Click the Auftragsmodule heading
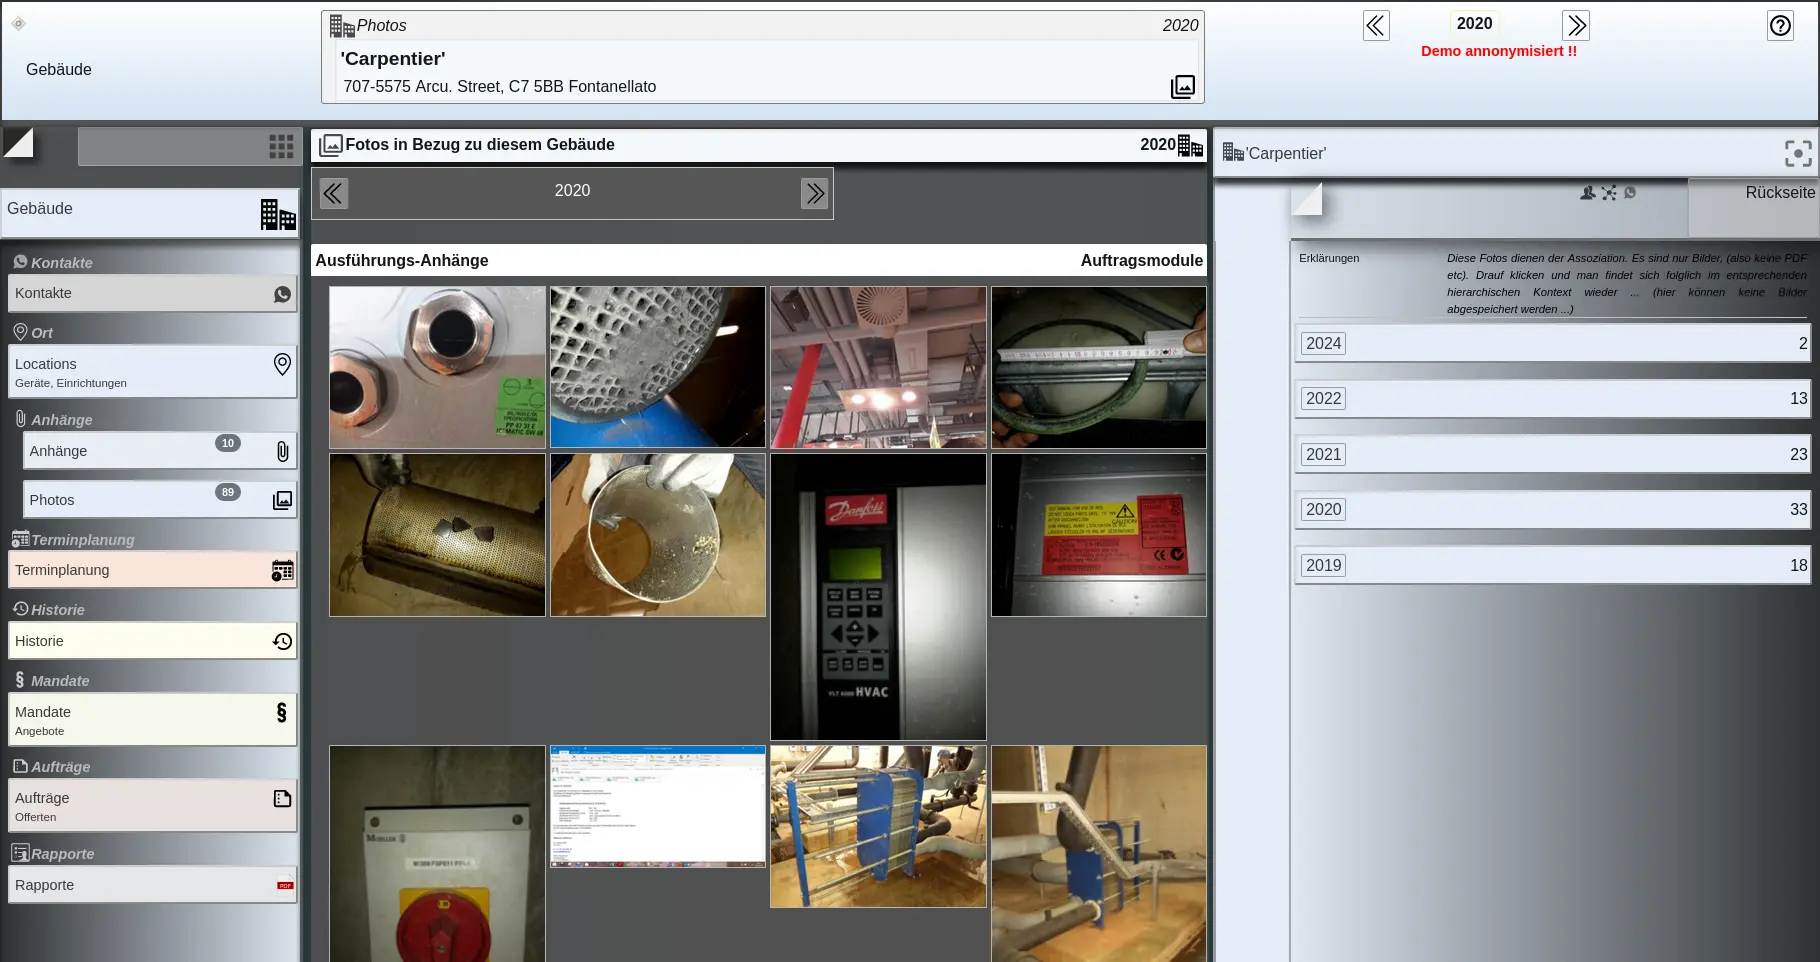This screenshot has height=962, width=1820. pyautogui.click(x=1141, y=261)
